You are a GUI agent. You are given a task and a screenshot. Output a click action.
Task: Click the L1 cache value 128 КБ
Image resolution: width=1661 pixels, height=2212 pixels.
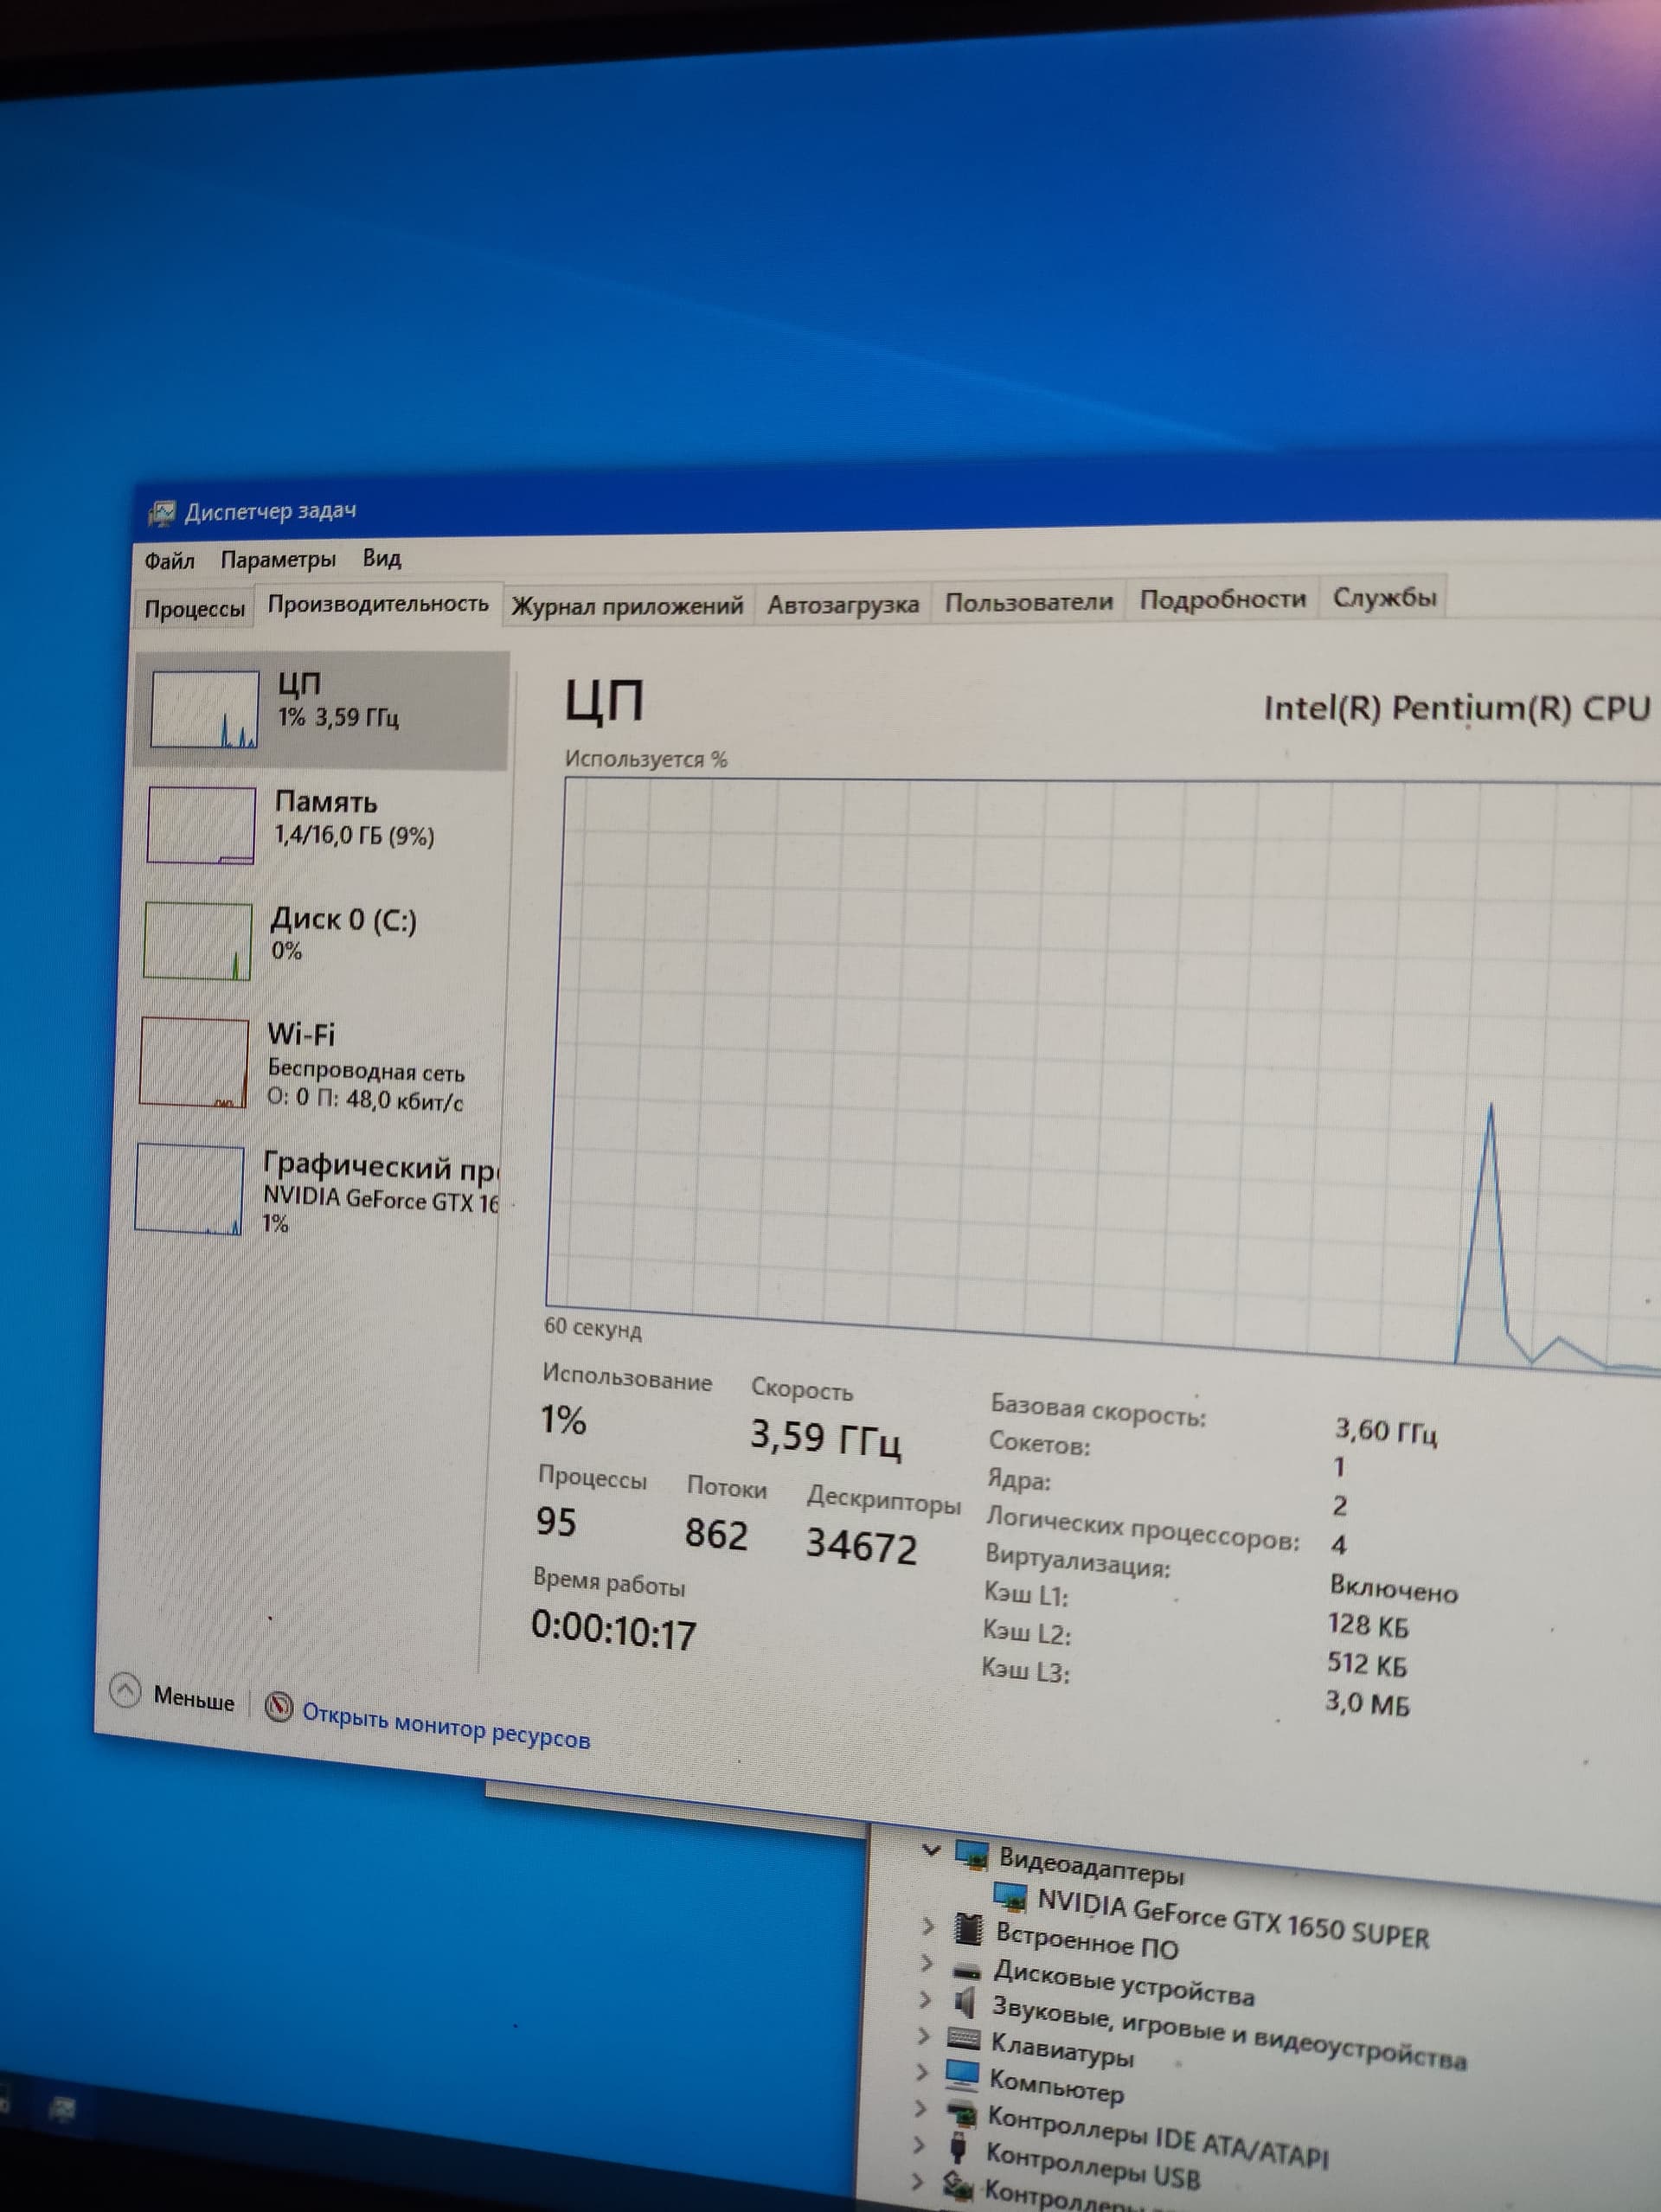pyautogui.click(x=1367, y=1626)
